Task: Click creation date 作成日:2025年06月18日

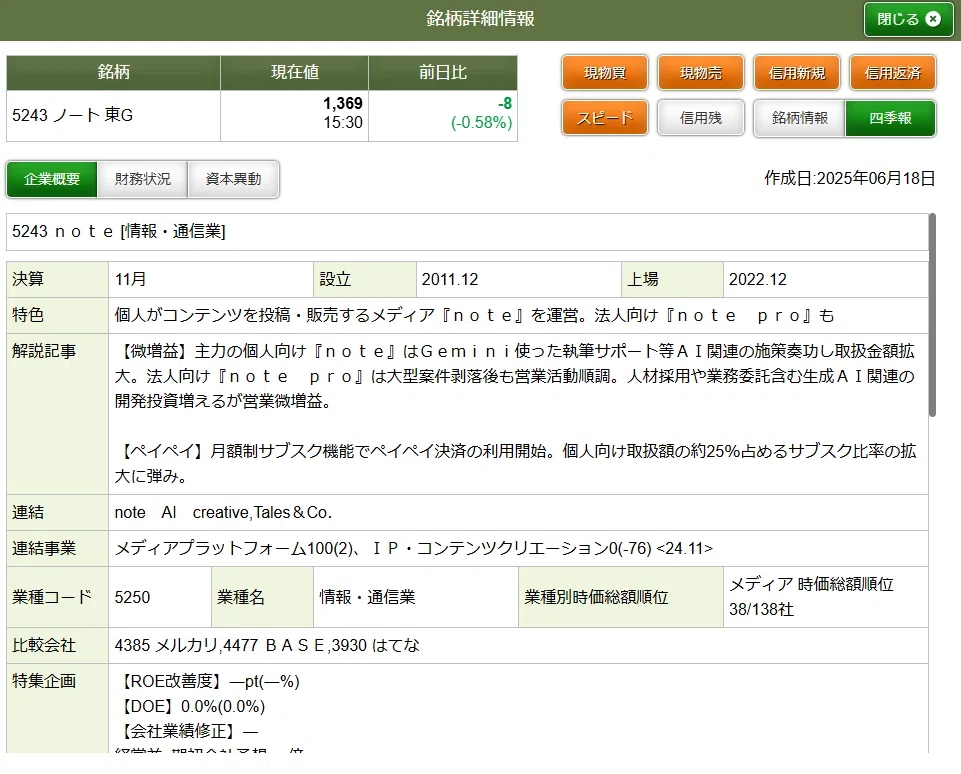Action: [849, 178]
